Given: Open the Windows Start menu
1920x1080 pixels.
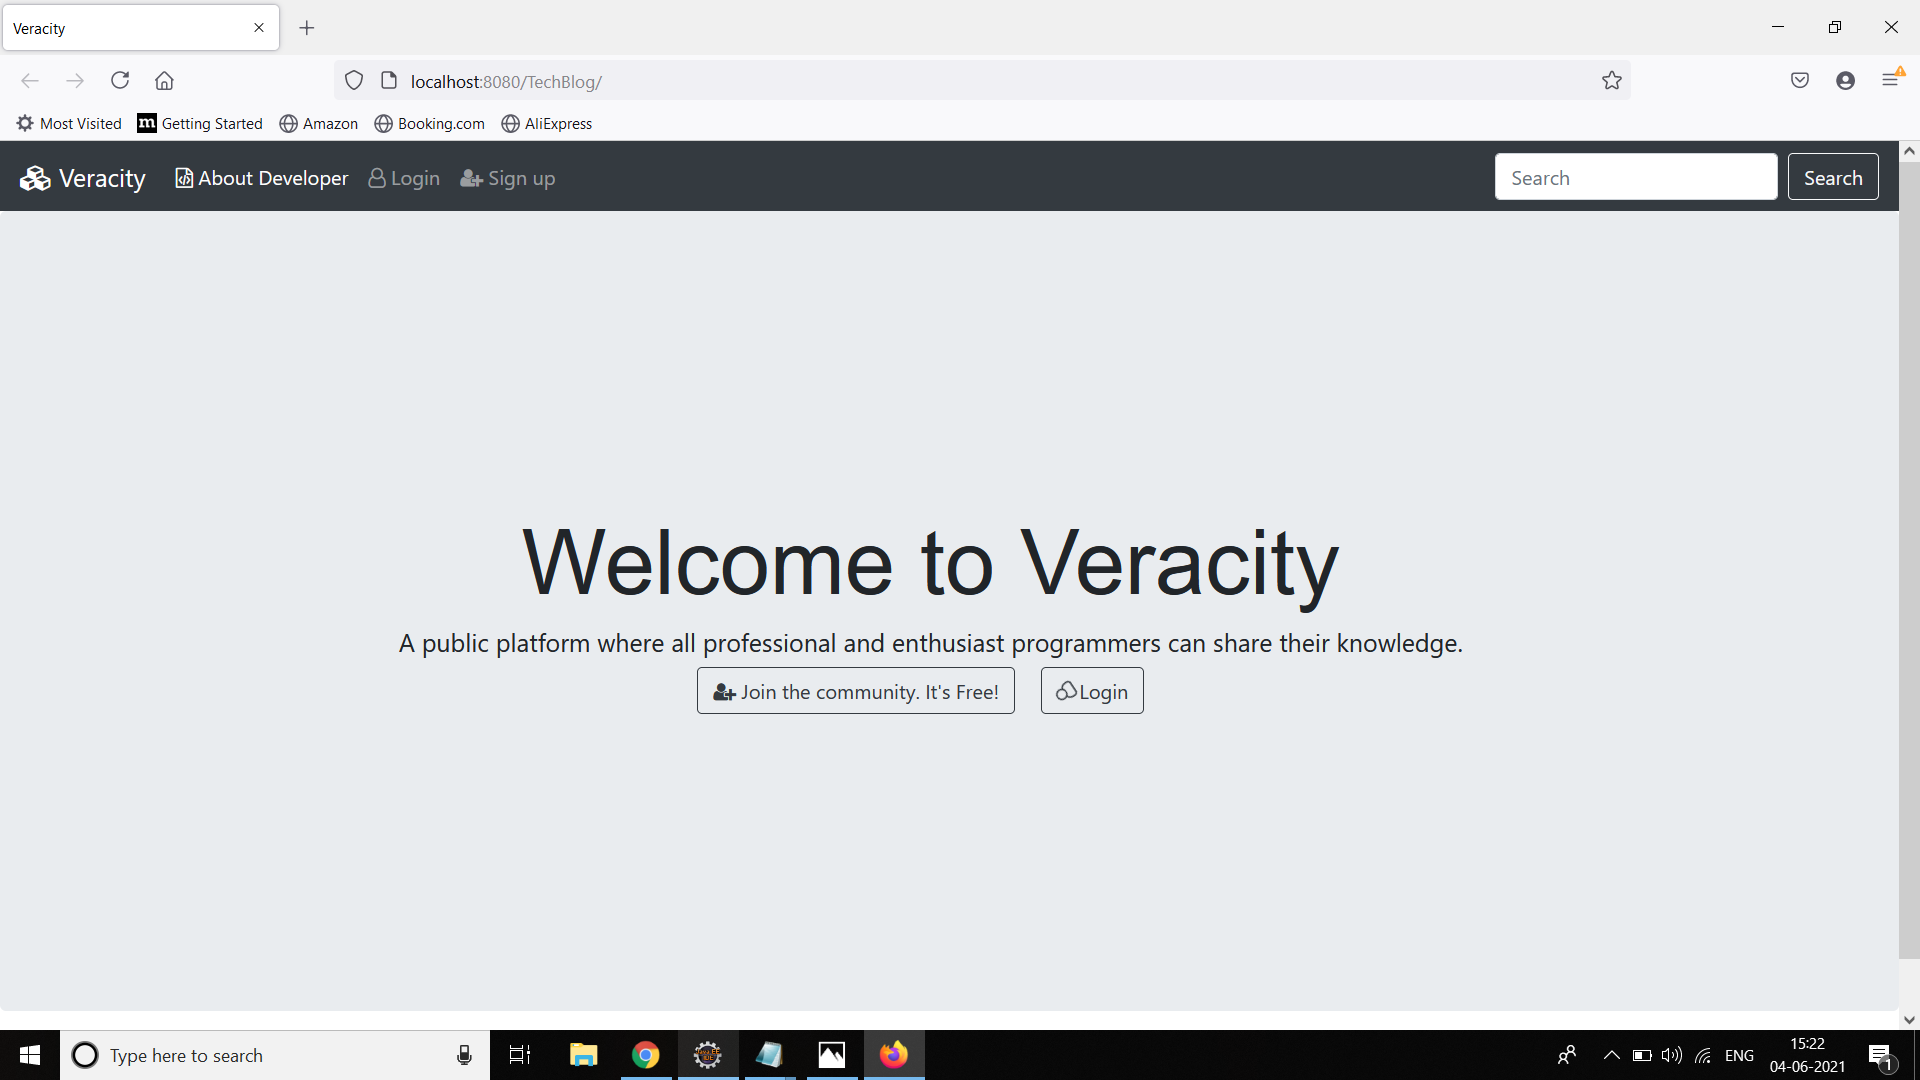Looking at the screenshot, I should tap(30, 1055).
